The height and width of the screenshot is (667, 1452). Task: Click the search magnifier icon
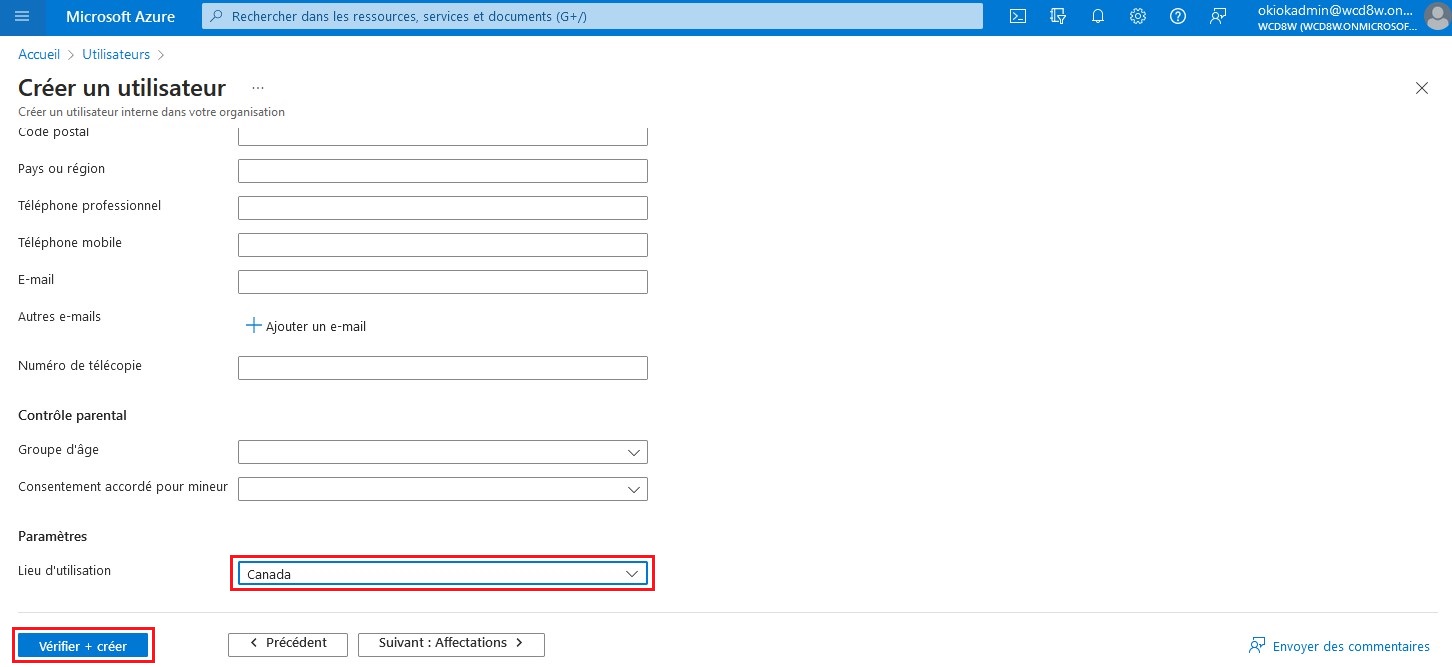(217, 17)
